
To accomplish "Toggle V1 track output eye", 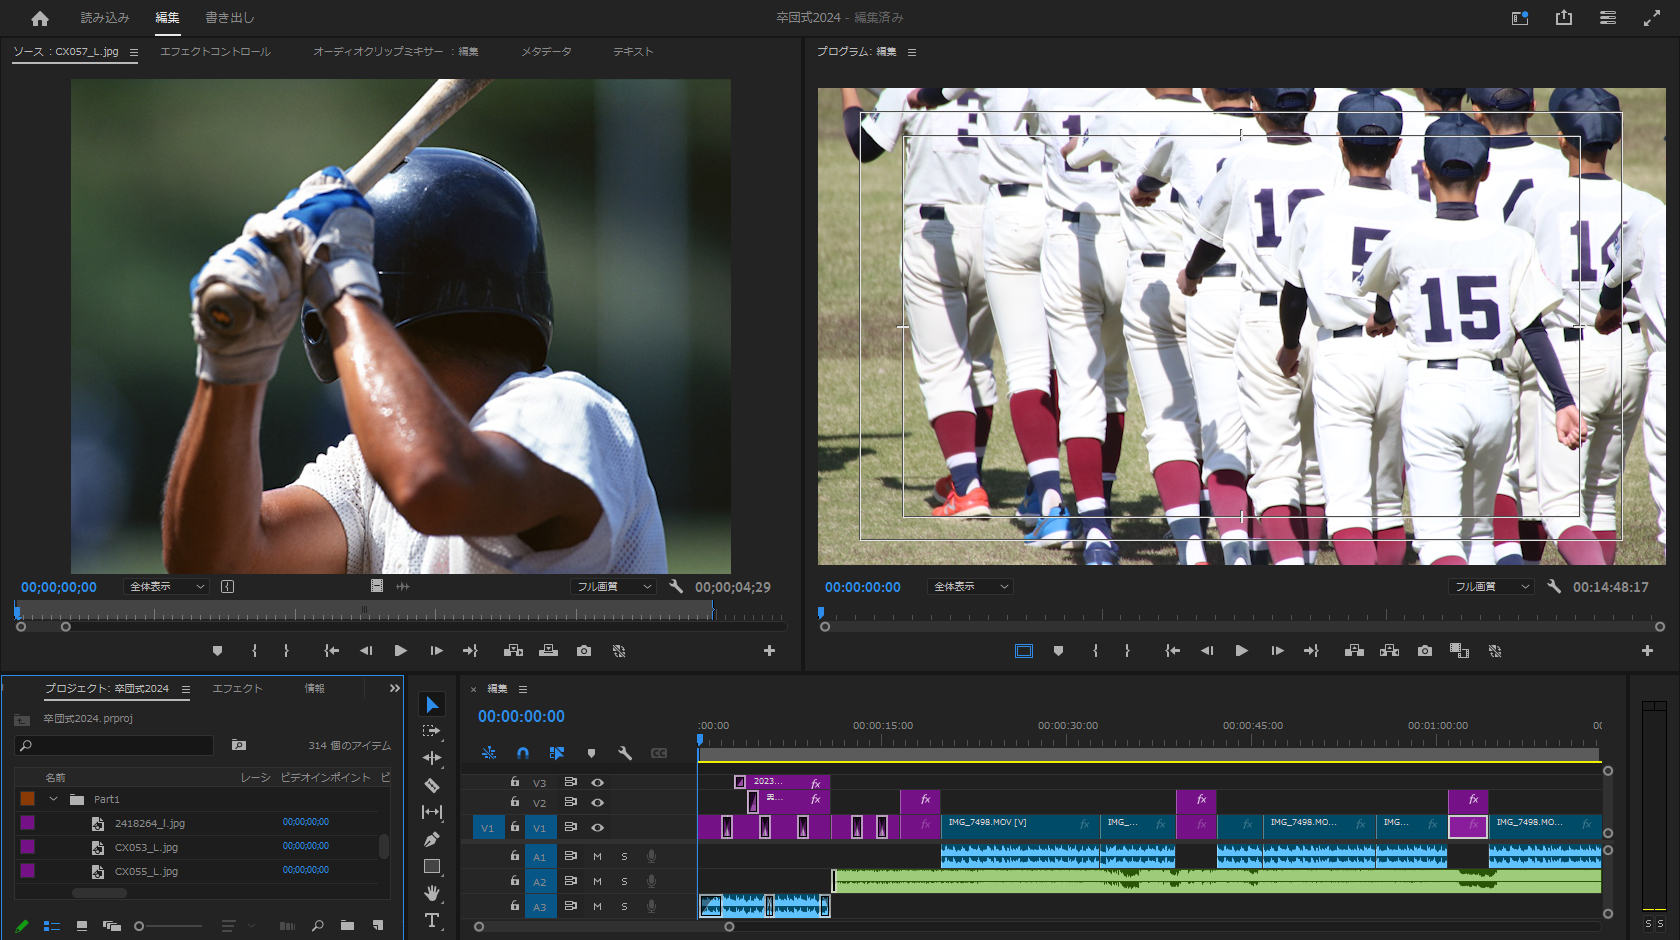I will pyautogui.click(x=597, y=827).
